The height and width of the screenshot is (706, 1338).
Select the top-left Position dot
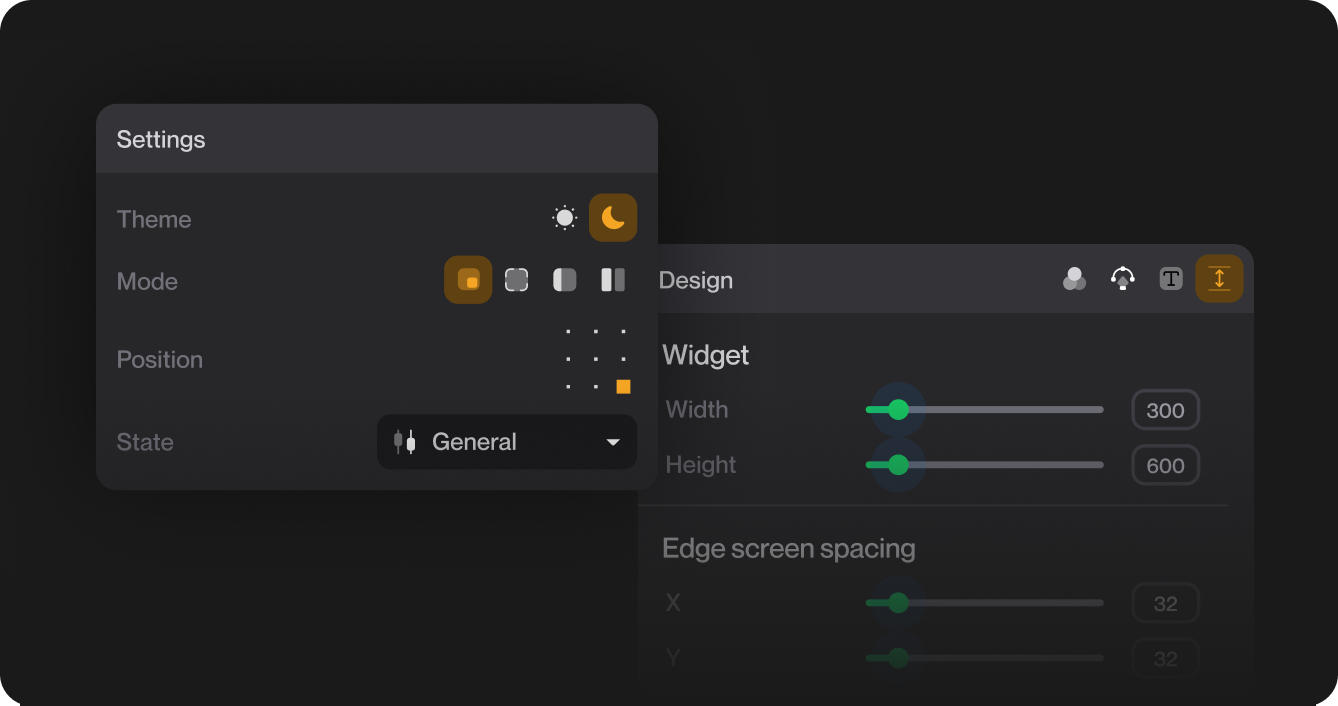[x=567, y=330]
